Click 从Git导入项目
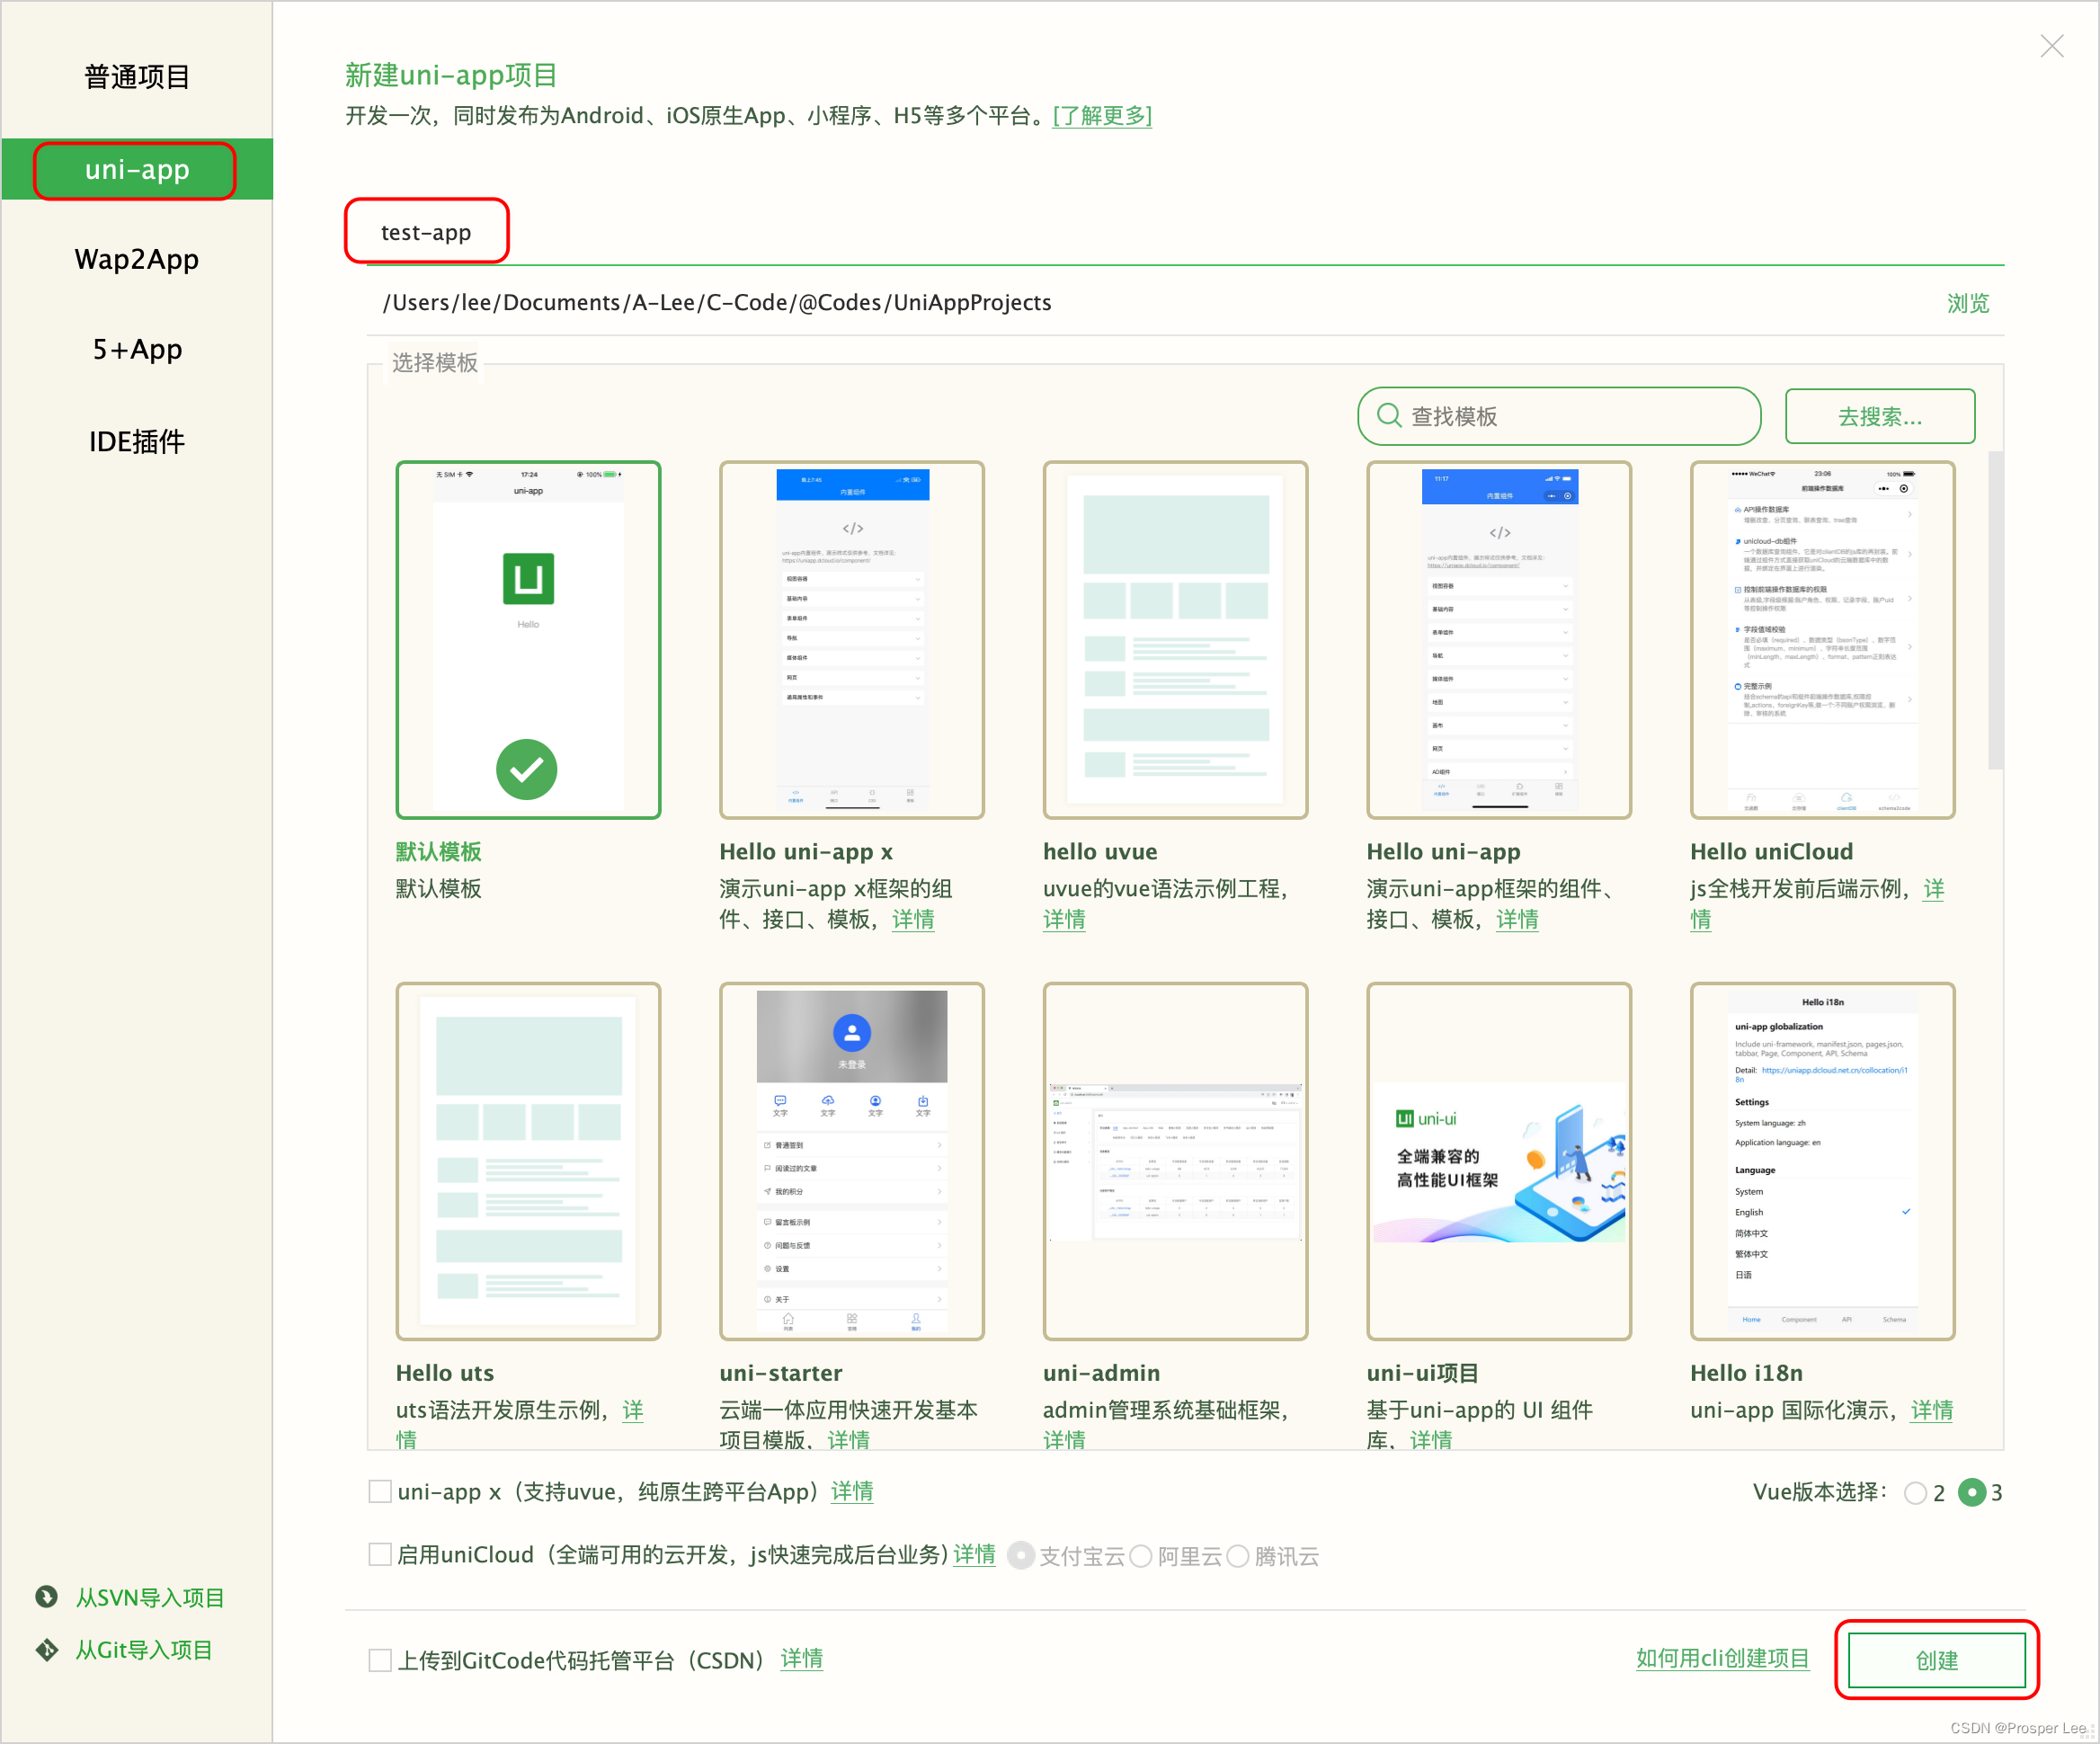Viewport: 2100px width, 1744px height. coord(144,1650)
